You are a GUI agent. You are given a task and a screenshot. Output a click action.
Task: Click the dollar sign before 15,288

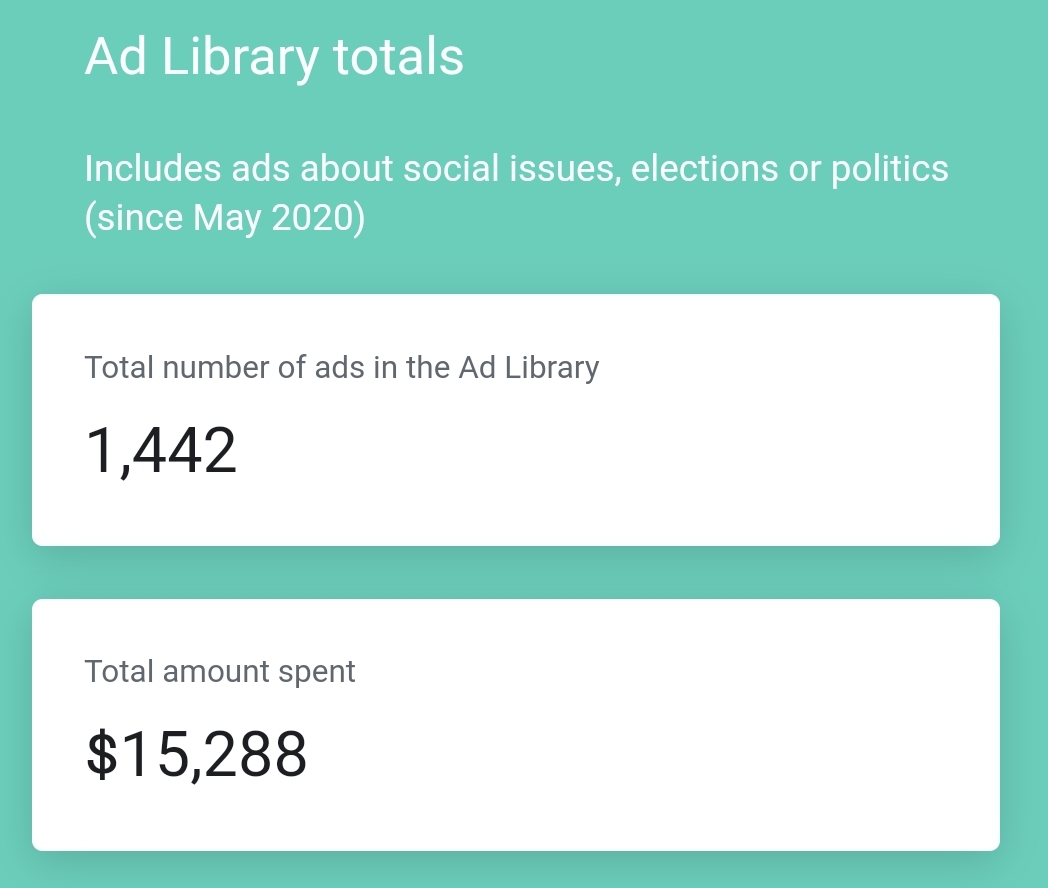102,754
